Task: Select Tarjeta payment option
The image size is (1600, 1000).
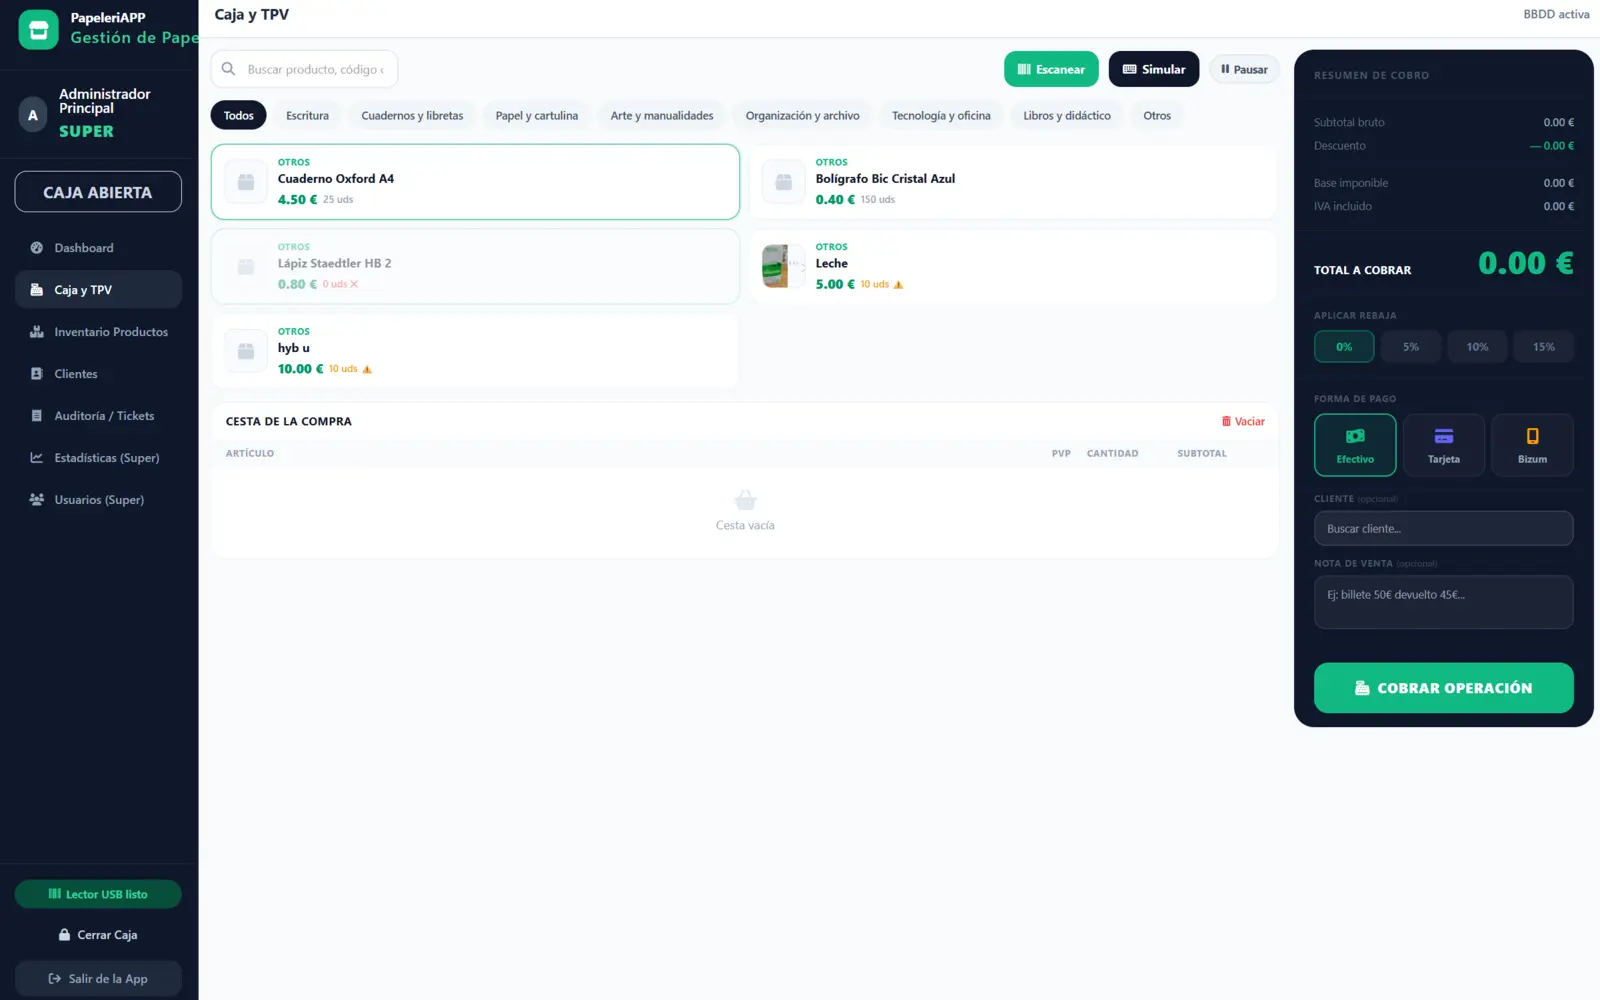Action: point(1443,445)
